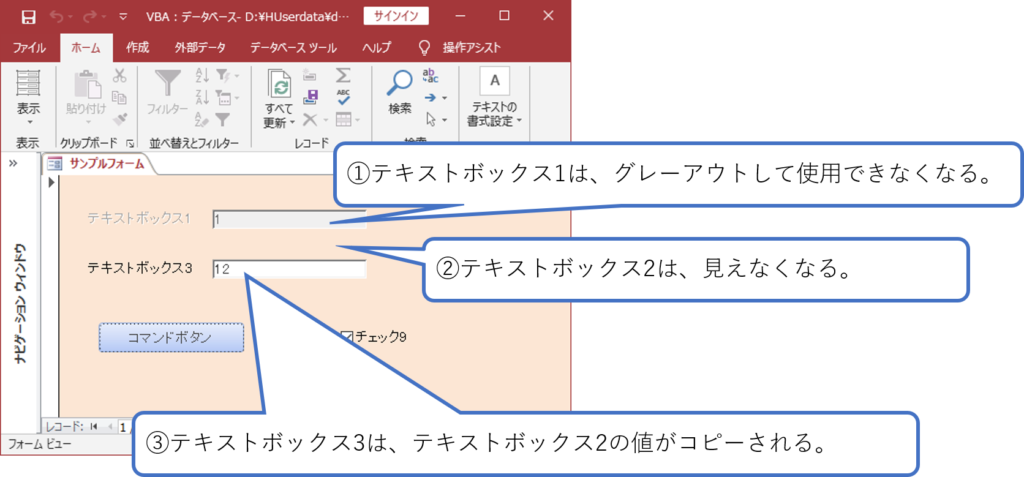The image size is (1024, 477).
Task: Click the format painter brush icon
Action: tap(119, 120)
